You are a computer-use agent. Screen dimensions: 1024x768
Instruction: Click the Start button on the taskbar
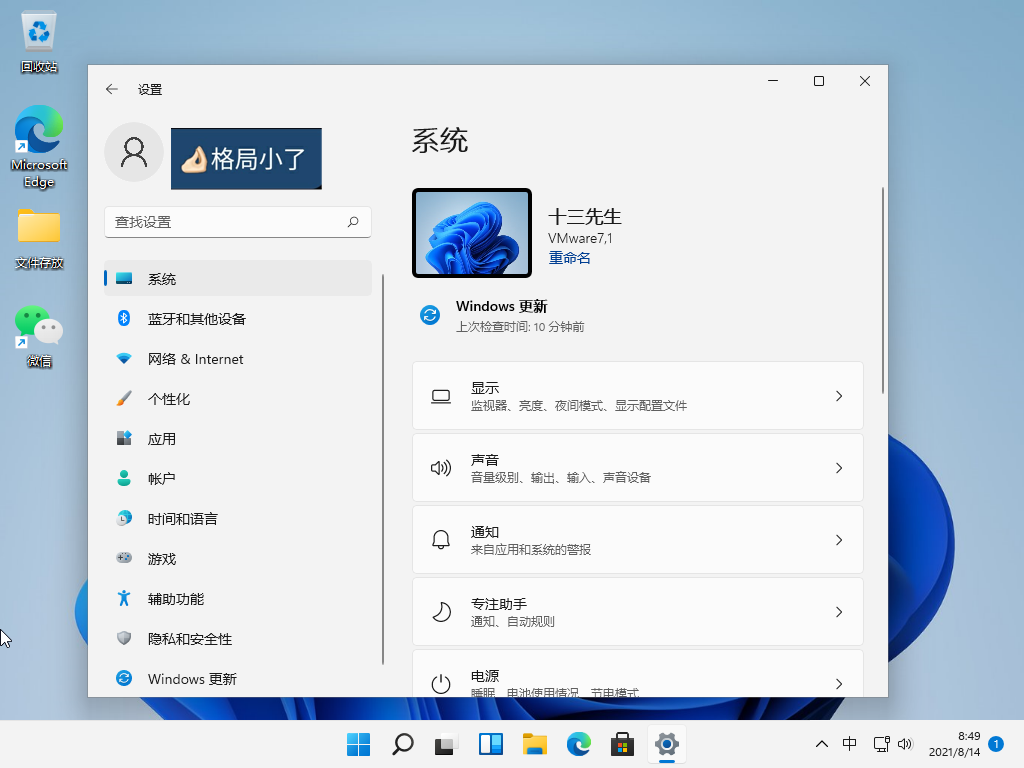coord(357,744)
